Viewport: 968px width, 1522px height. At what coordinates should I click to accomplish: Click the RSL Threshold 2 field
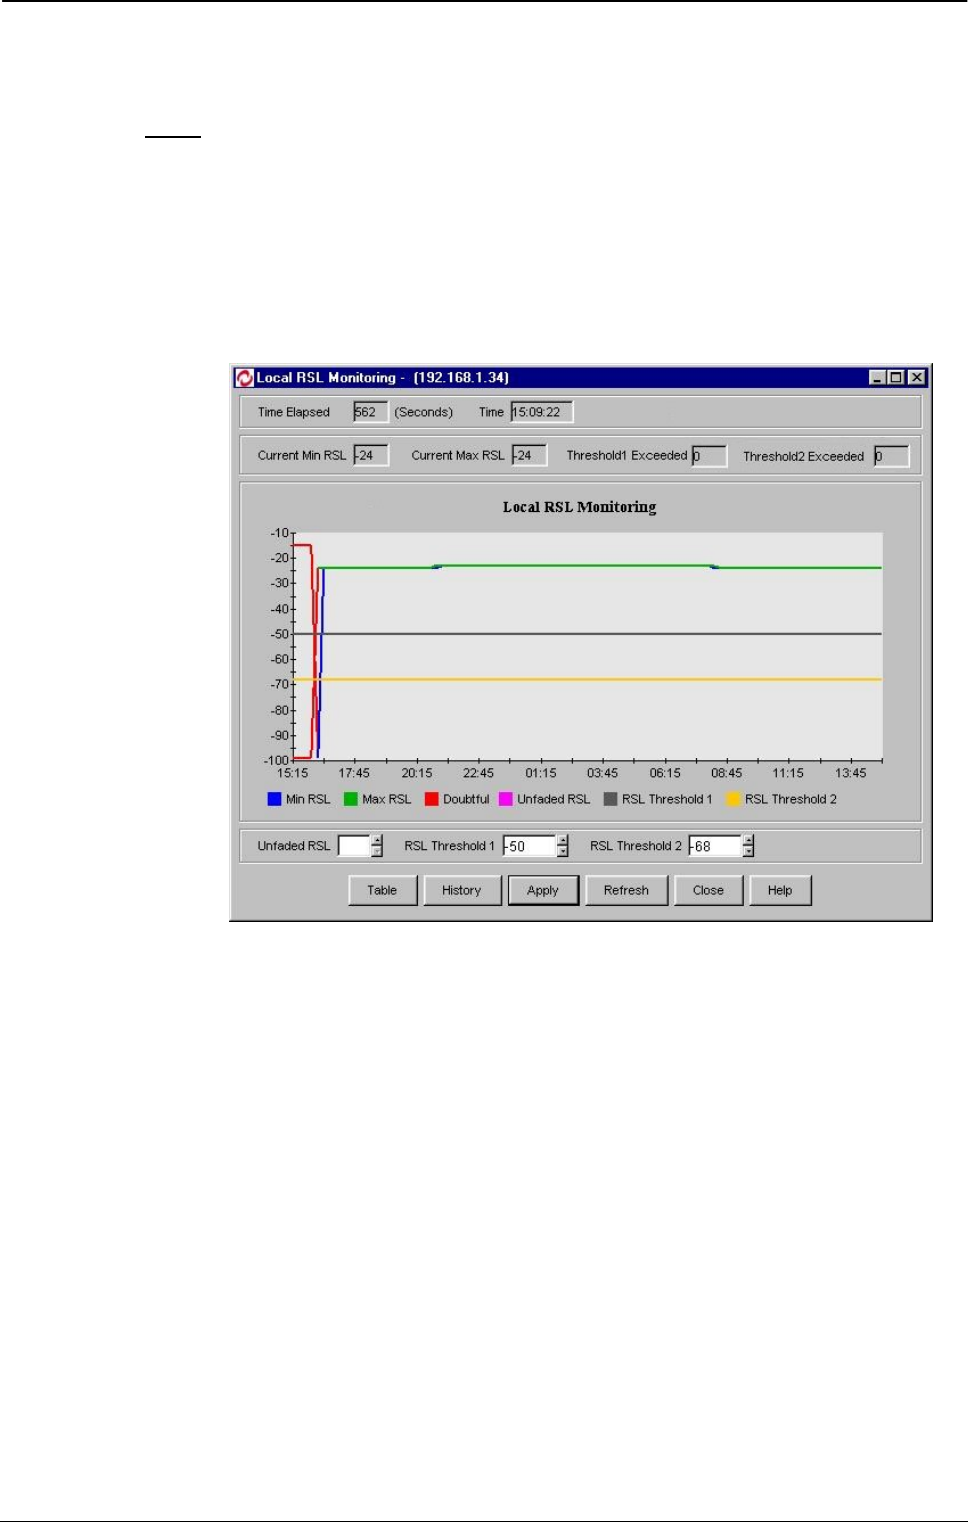714,846
